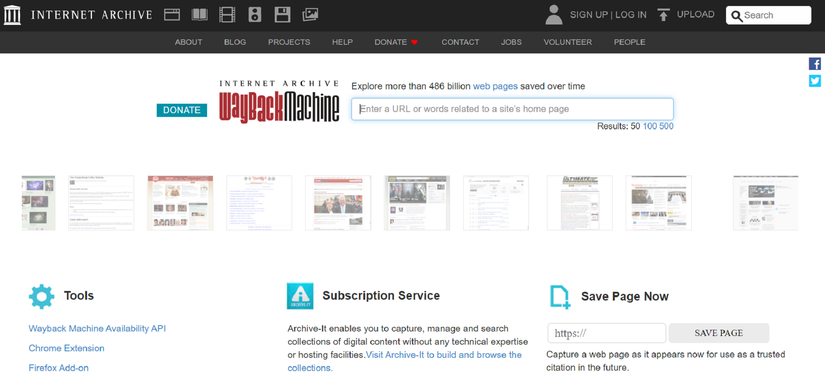Viewport: 825px width, 377px height.
Task: Open the JOBS menu item
Action: coord(511,42)
